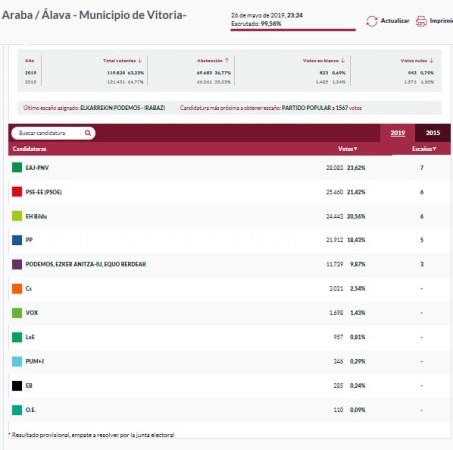Click the O.E. teal color swatch
The height and width of the screenshot is (450, 453).
[x=17, y=410]
